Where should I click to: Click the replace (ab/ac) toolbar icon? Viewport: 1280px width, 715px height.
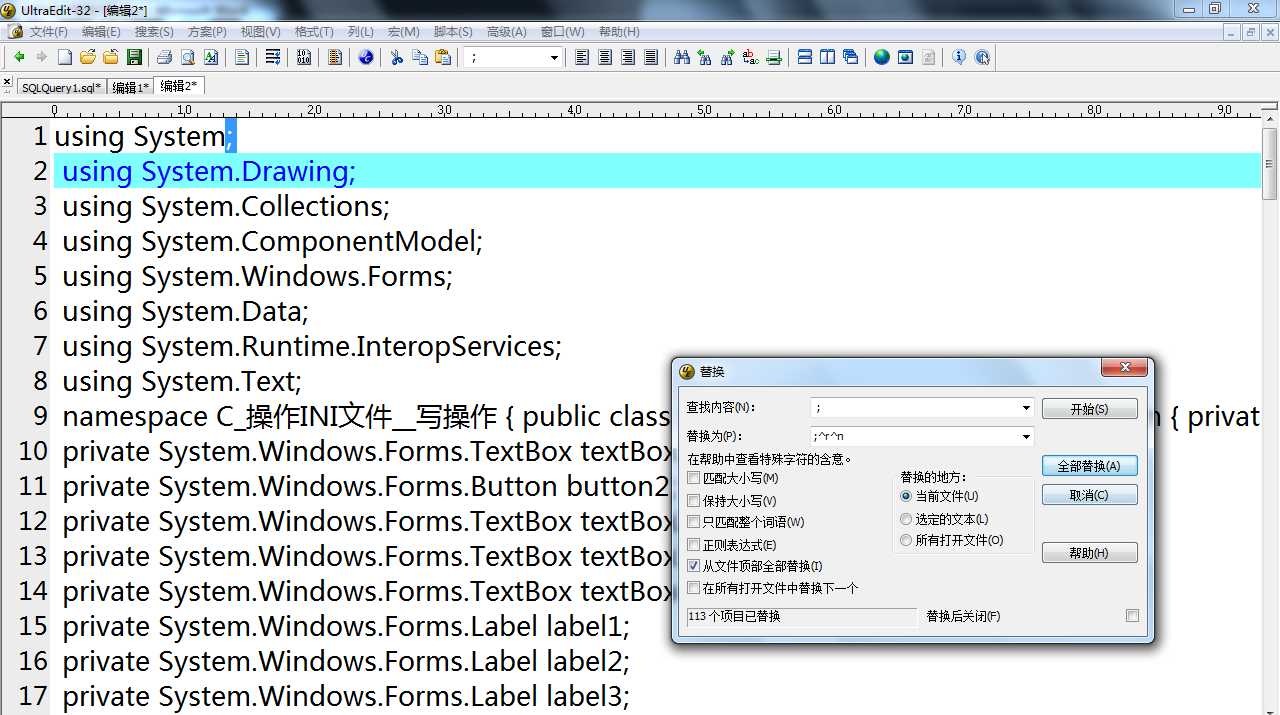pos(751,57)
